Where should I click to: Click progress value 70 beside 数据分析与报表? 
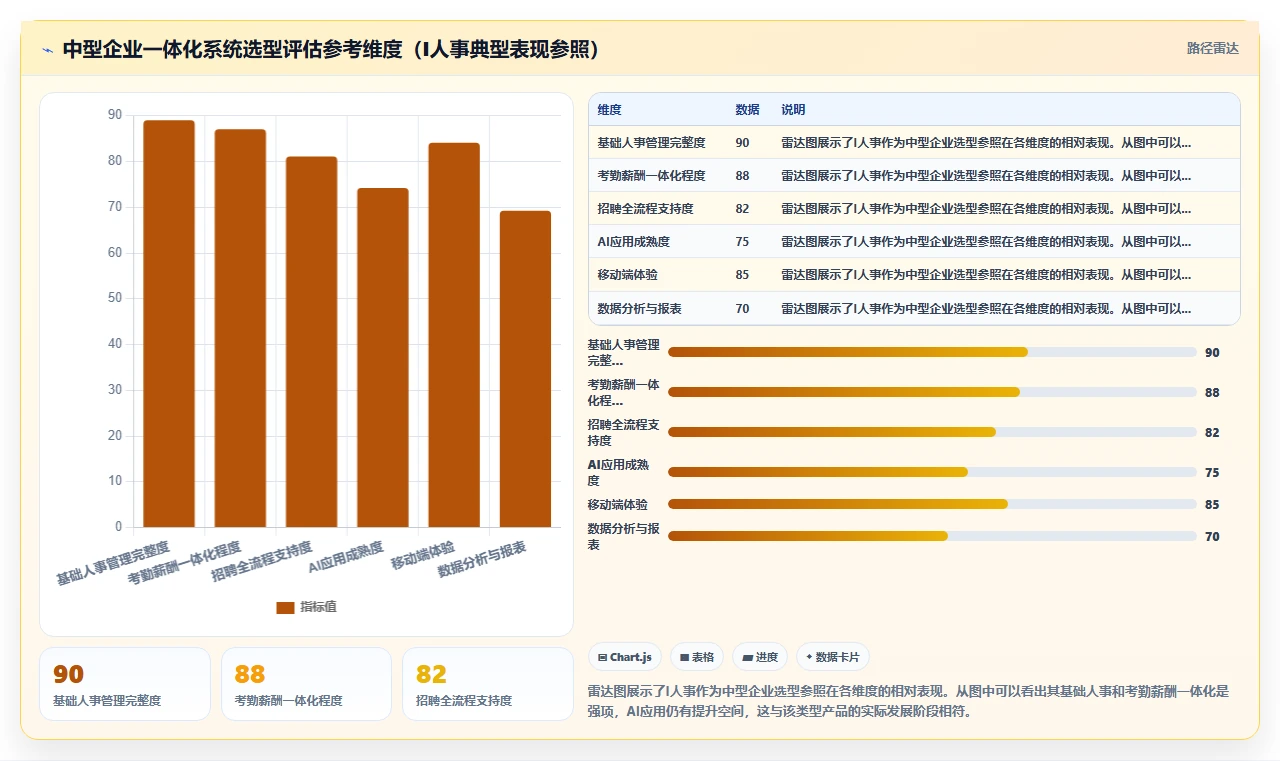coord(1212,537)
